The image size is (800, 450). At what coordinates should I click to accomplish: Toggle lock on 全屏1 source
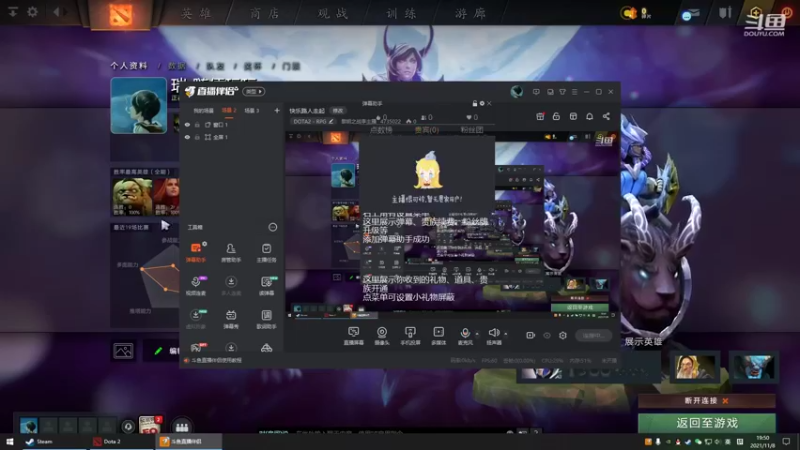197,137
